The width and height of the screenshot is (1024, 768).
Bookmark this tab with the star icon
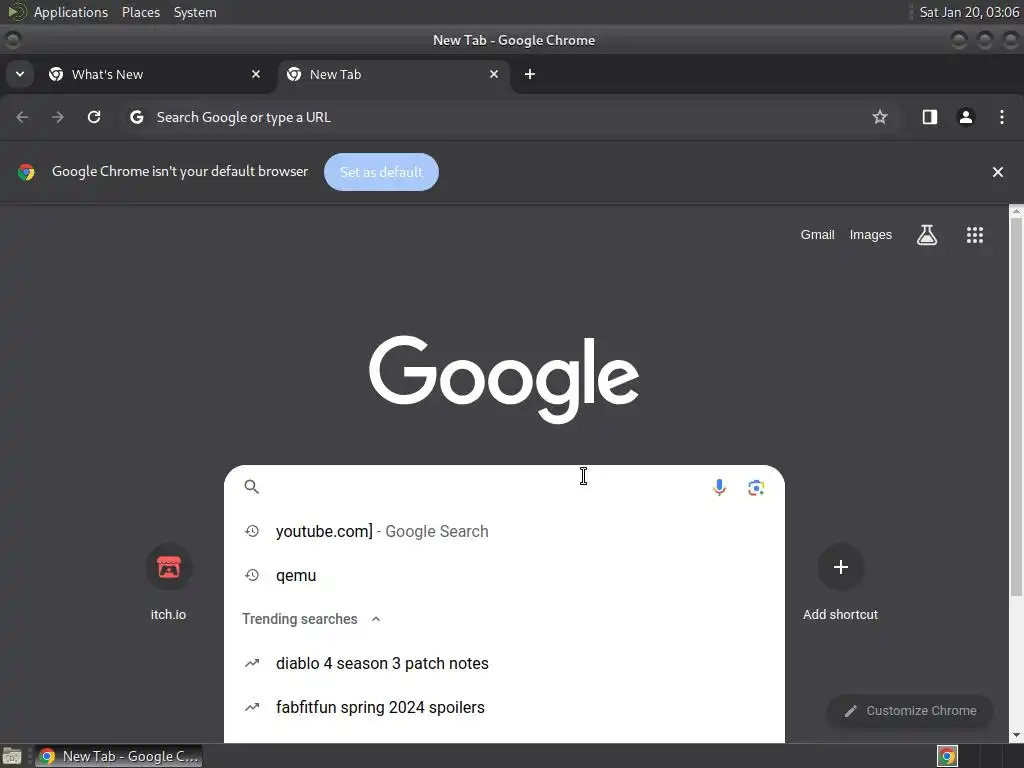coord(880,117)
